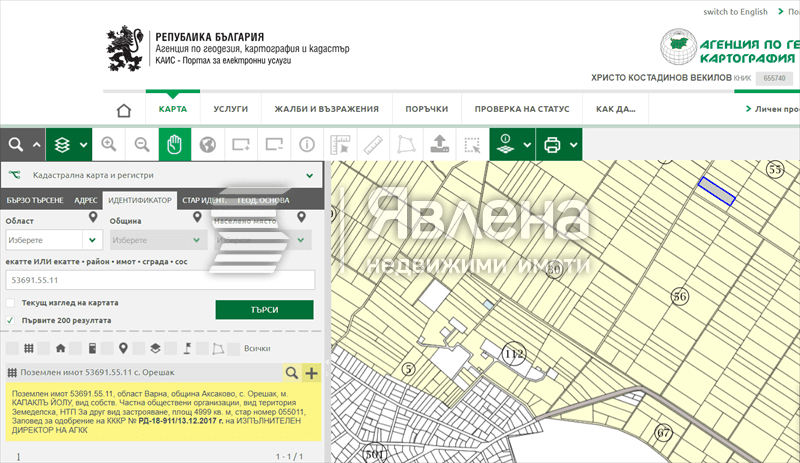Toggle checkbox before building house icon
The height and width of the screenshot is (463, 800).
pyautogui.click(x=44, y=349)
